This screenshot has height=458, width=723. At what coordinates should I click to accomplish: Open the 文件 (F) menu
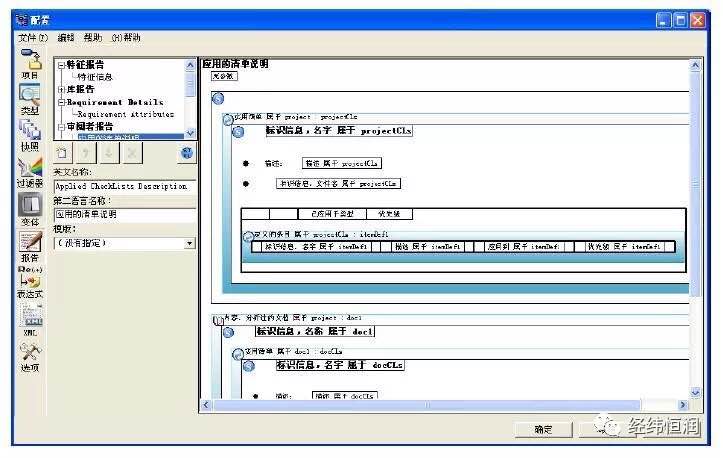33,38
